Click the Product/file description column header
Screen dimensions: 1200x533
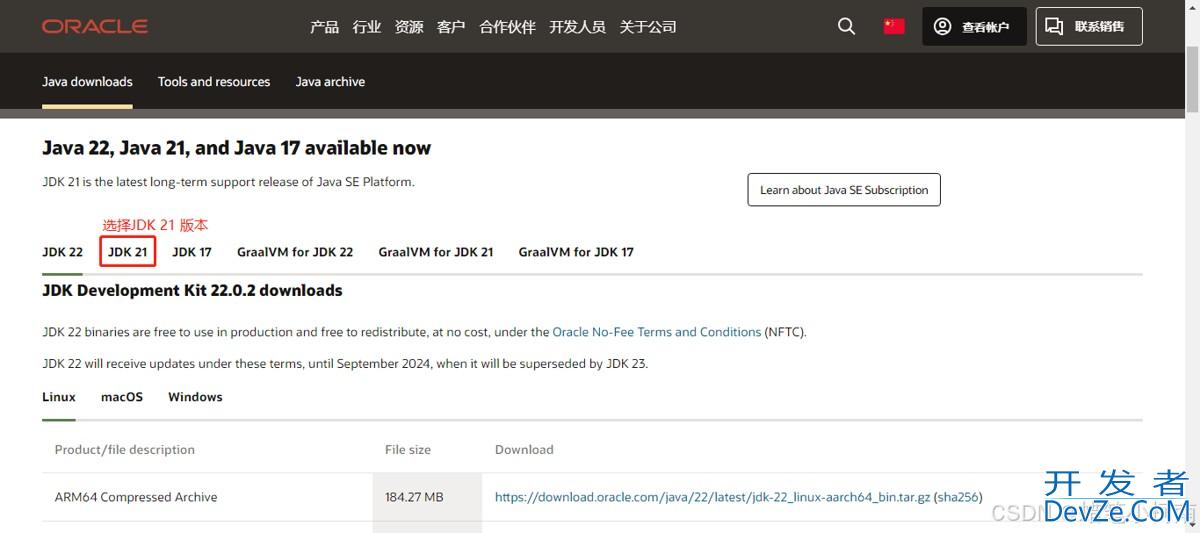tap(125, 450)
